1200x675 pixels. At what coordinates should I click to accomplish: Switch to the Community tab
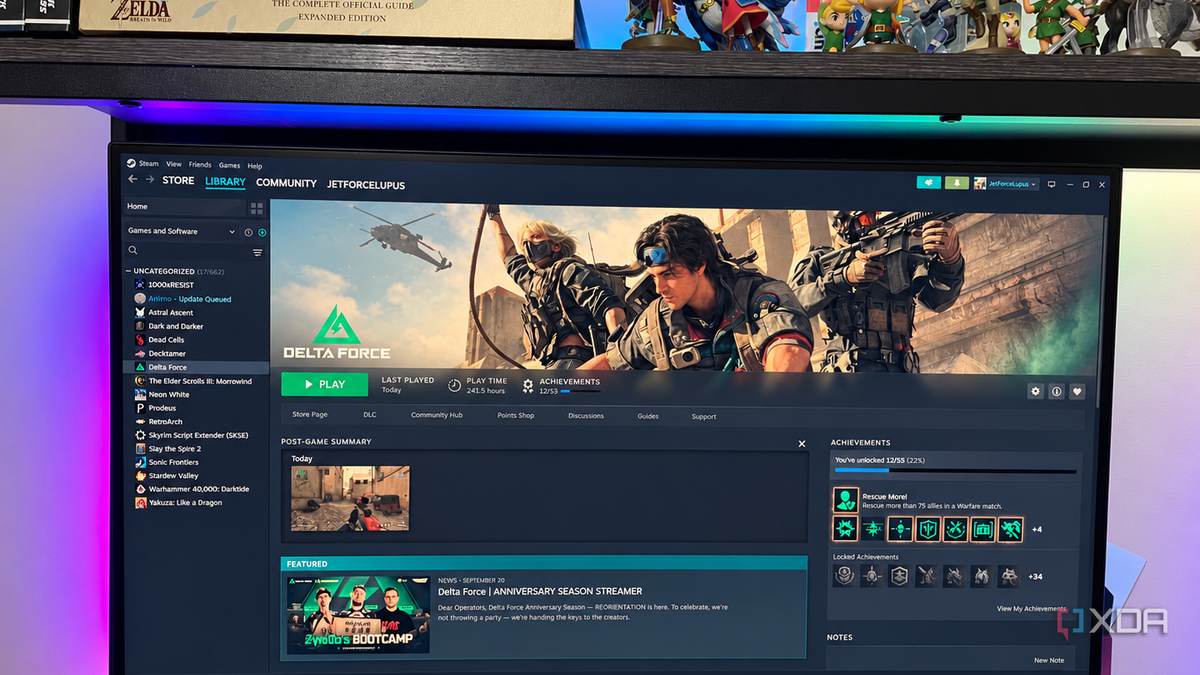click(x=286, y=183)
